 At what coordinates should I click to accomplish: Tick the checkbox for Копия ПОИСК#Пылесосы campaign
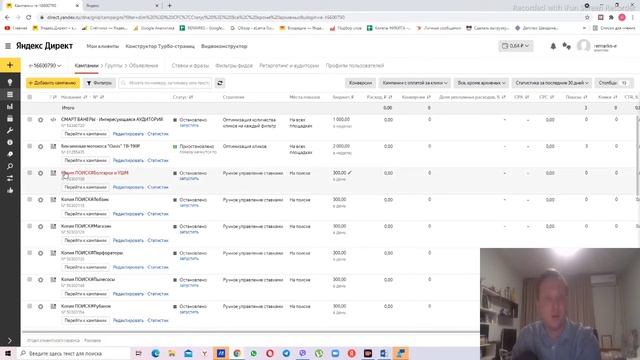click(29, 280)
